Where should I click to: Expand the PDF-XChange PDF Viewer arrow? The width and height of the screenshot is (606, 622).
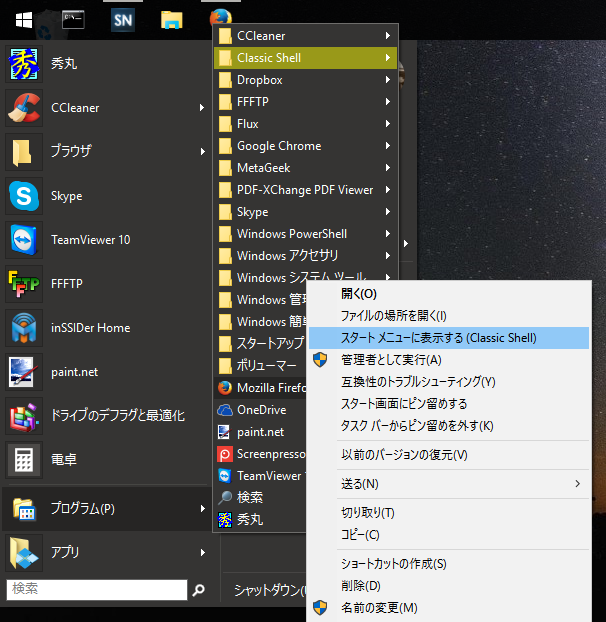[x=387, y=190]
